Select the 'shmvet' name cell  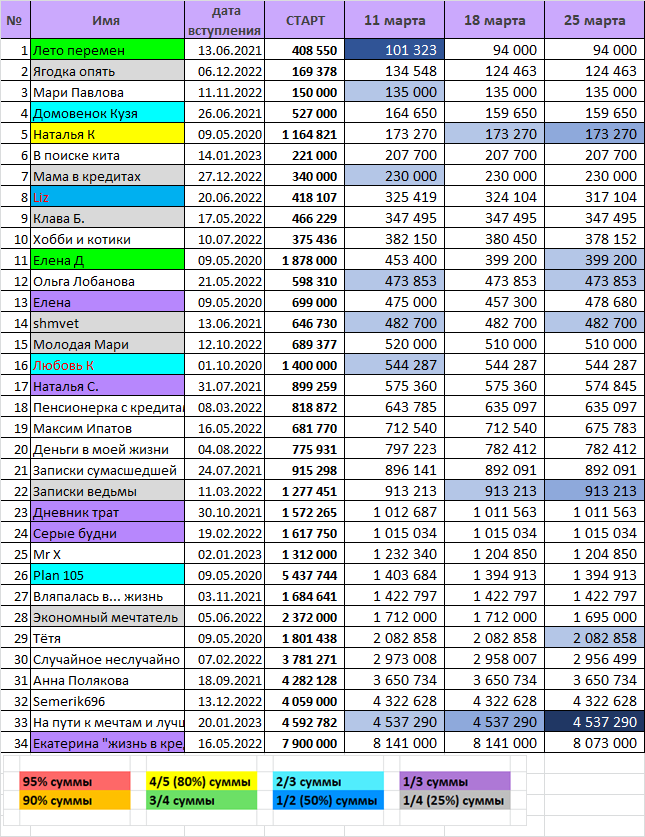coord(107,323)
